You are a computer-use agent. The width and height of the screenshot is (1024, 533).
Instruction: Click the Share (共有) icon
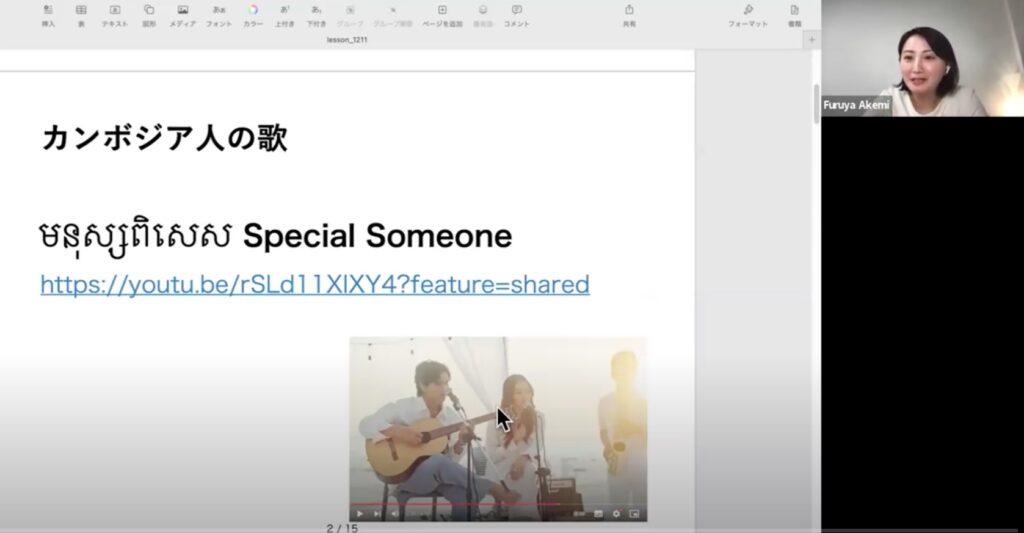click(x=629, y=14)
